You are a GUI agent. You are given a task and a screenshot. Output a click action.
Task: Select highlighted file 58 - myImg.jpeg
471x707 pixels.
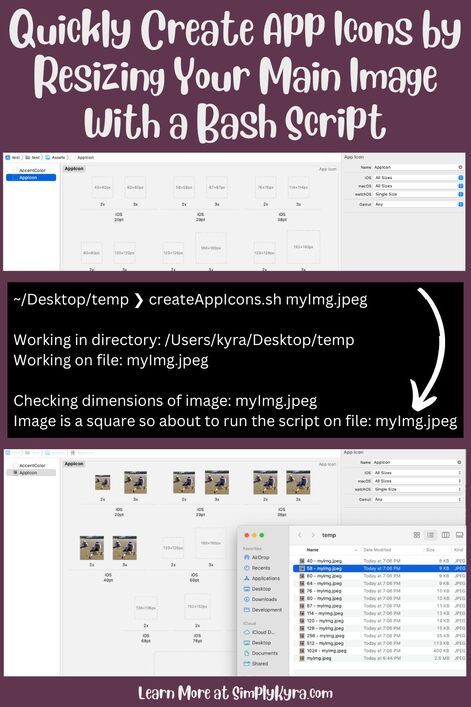click(379, 569)
